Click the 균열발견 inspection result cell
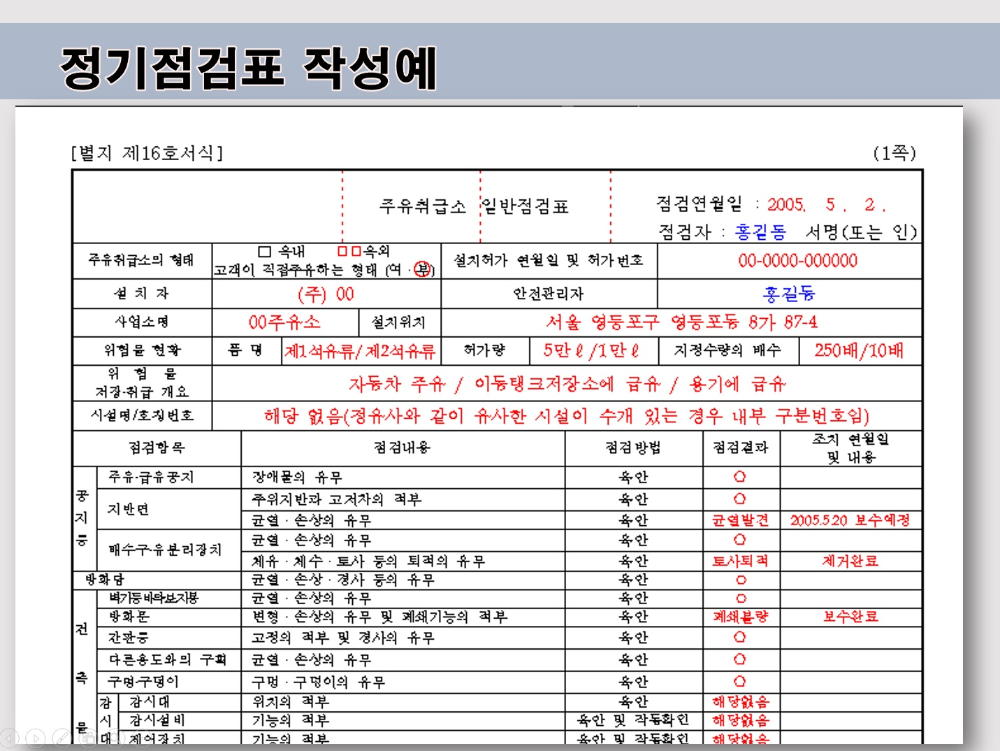Screen dimensions: 1000x751 (x=739, y=519)
